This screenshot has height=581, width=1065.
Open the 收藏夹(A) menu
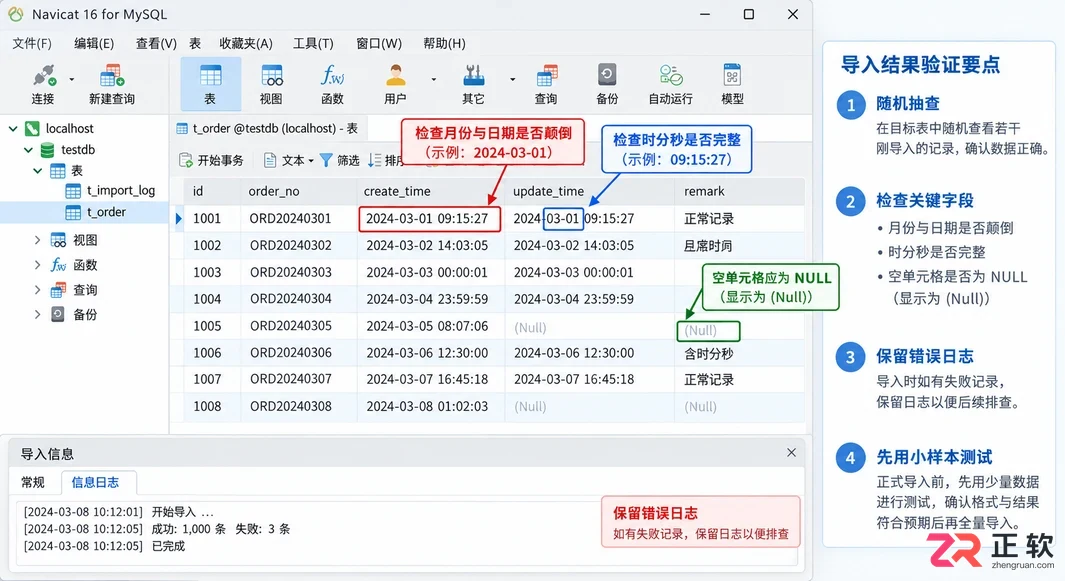[x=246, y=43]
